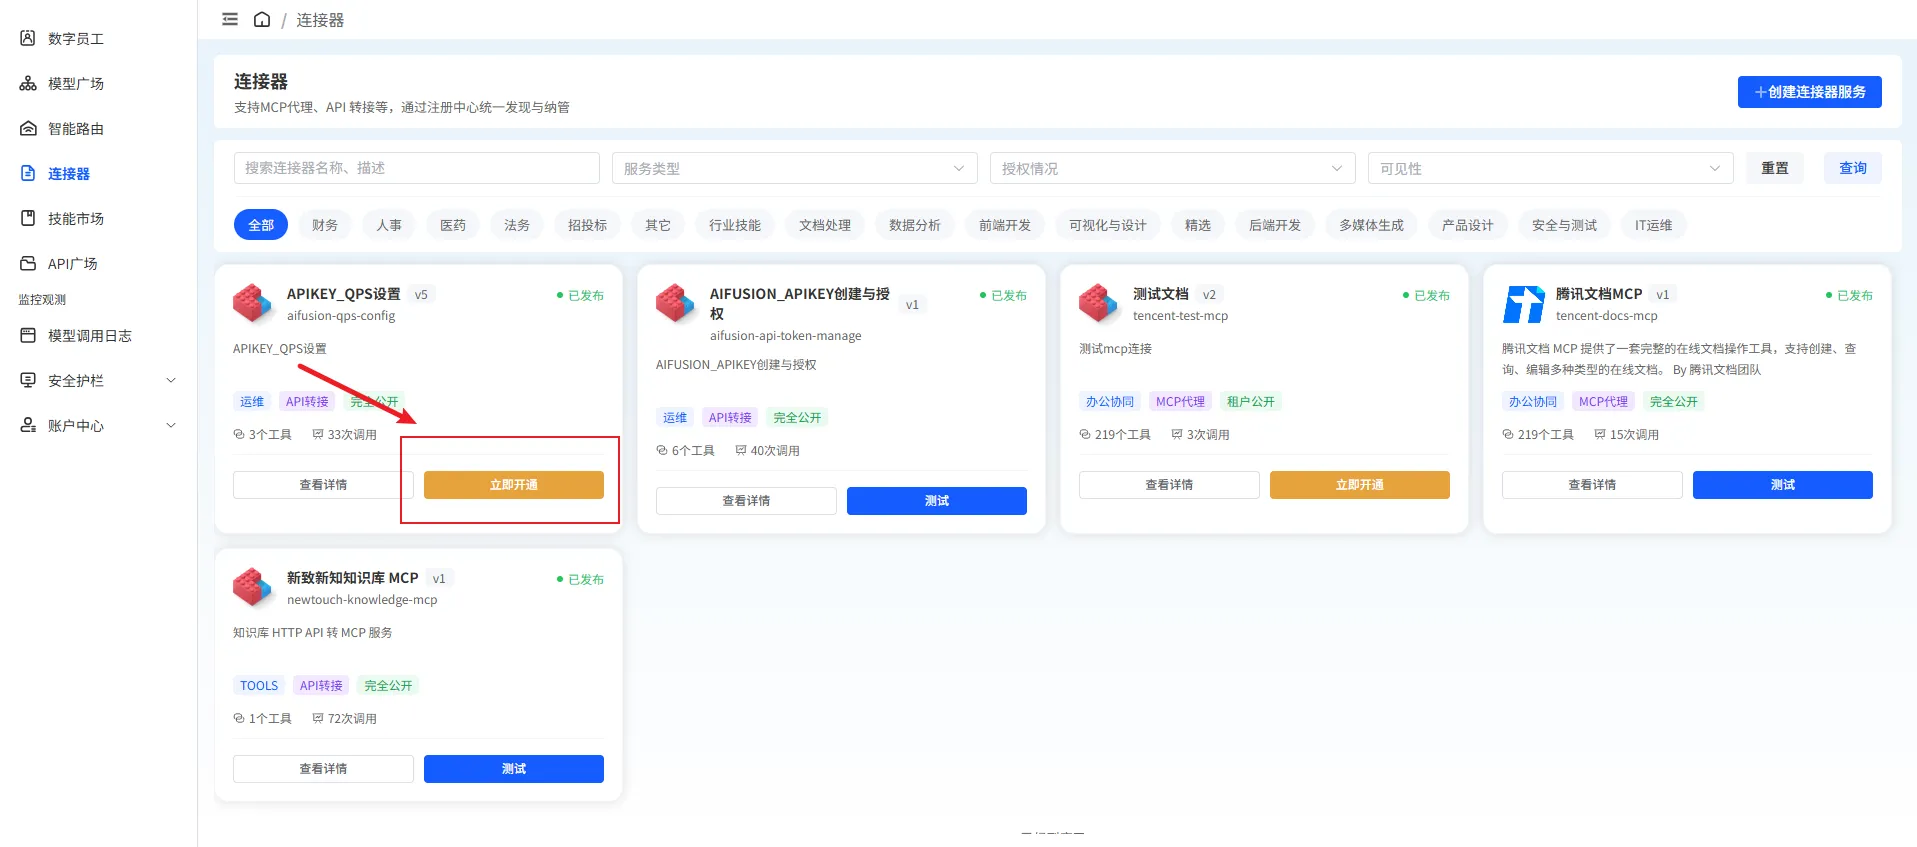
Task: Click the 安全护栏 shield icon
Action: tap(28, 380)
